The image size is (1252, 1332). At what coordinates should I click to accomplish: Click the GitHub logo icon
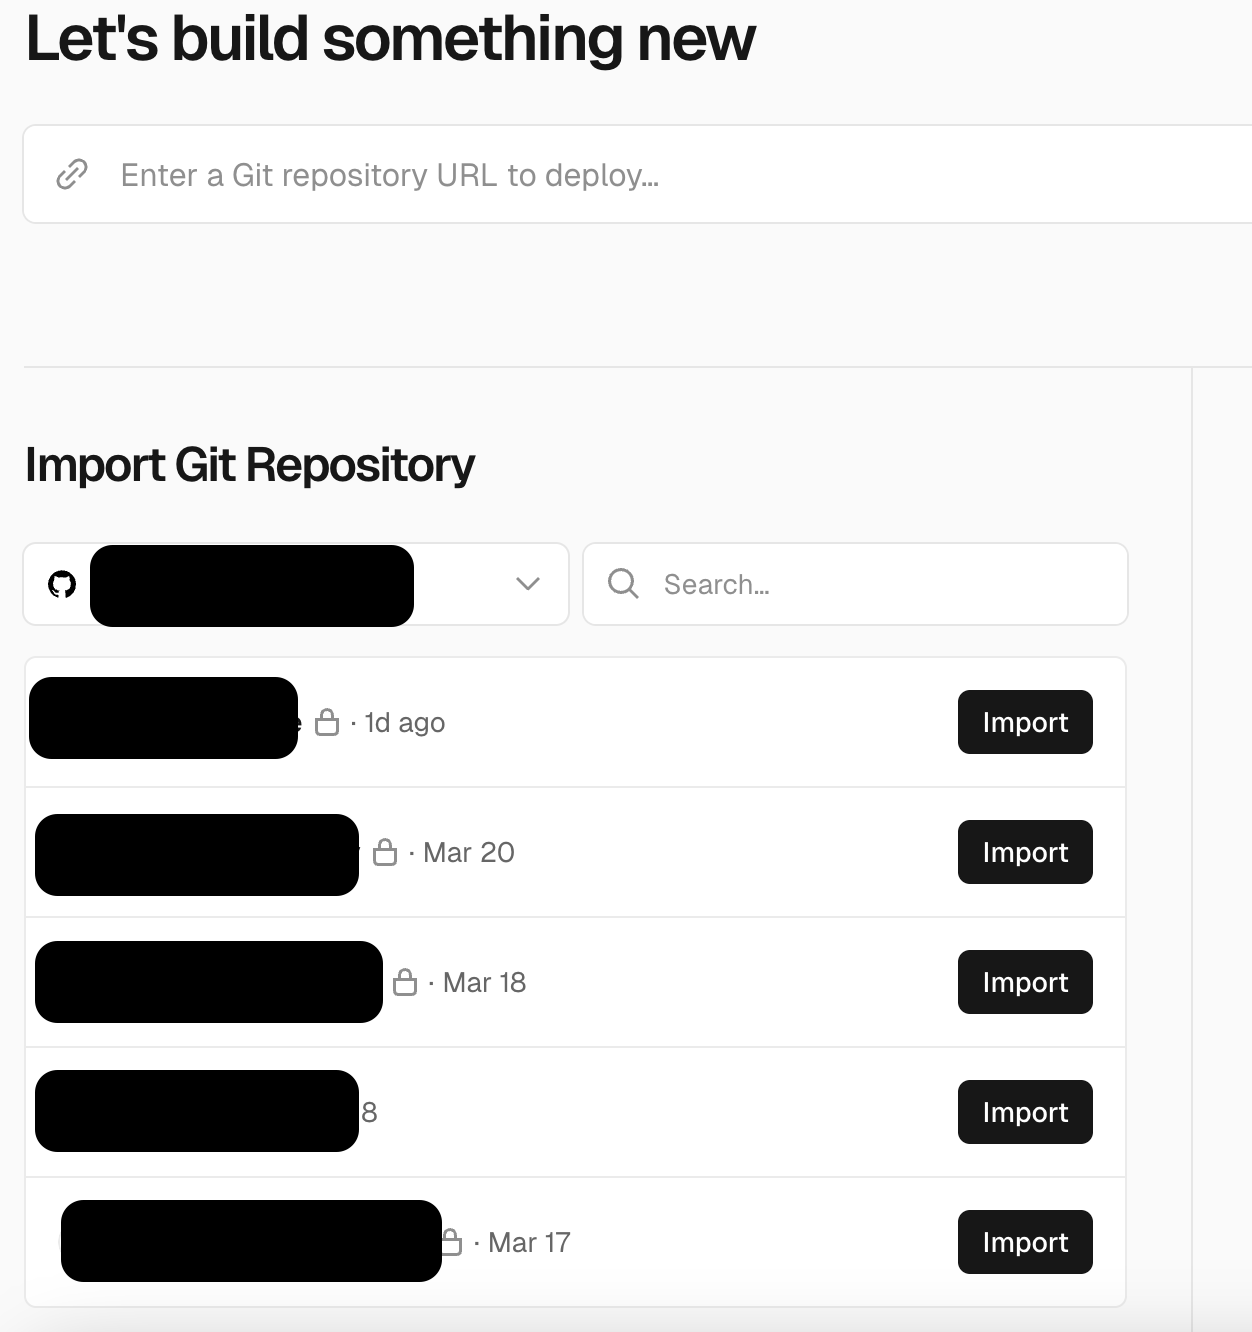(62, 585)
